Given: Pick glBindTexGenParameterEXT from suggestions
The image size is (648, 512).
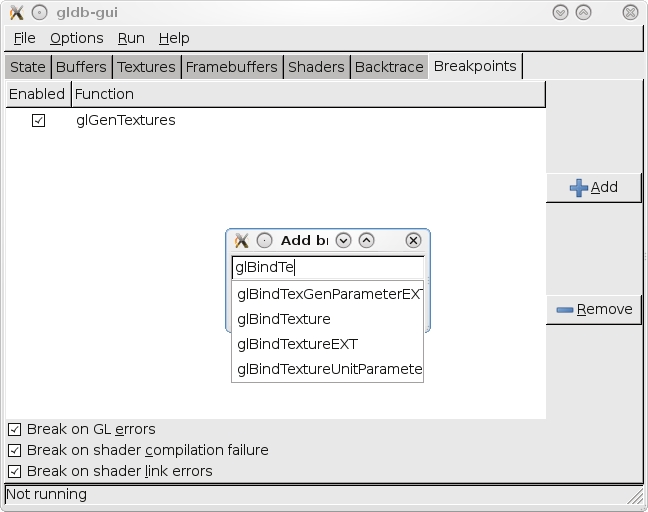Looking at the screenshot, I should pos(328,294).
